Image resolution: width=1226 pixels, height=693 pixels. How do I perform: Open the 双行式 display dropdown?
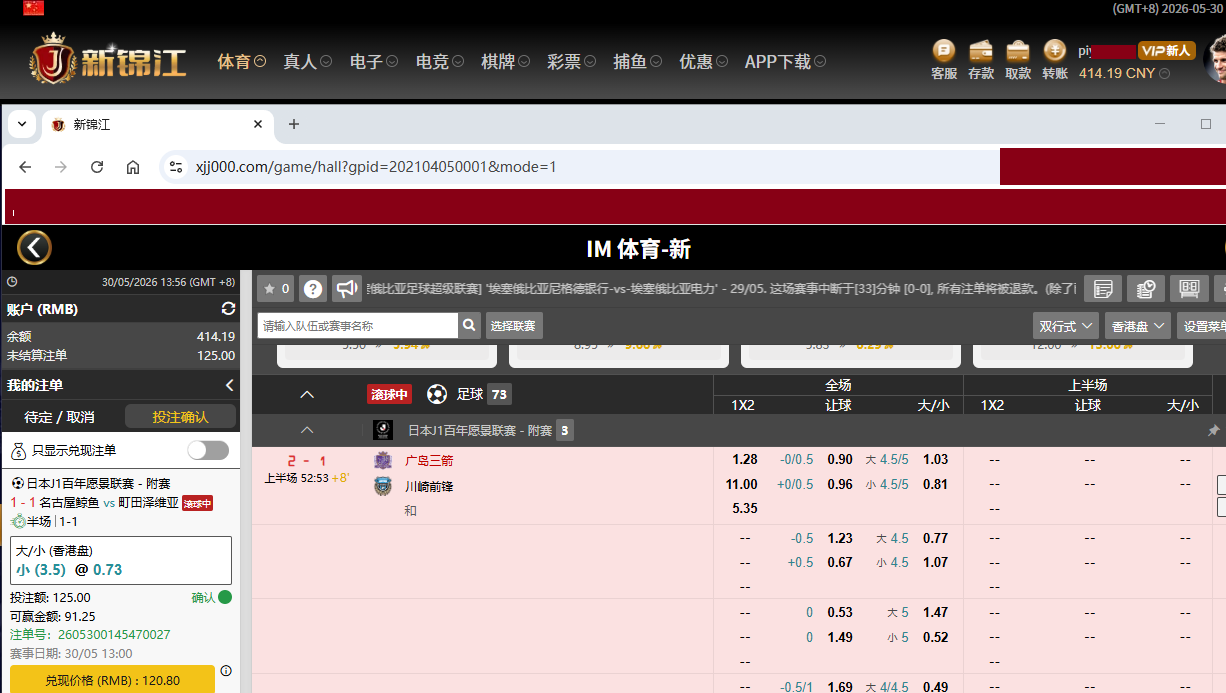(x=1065, y=325)
